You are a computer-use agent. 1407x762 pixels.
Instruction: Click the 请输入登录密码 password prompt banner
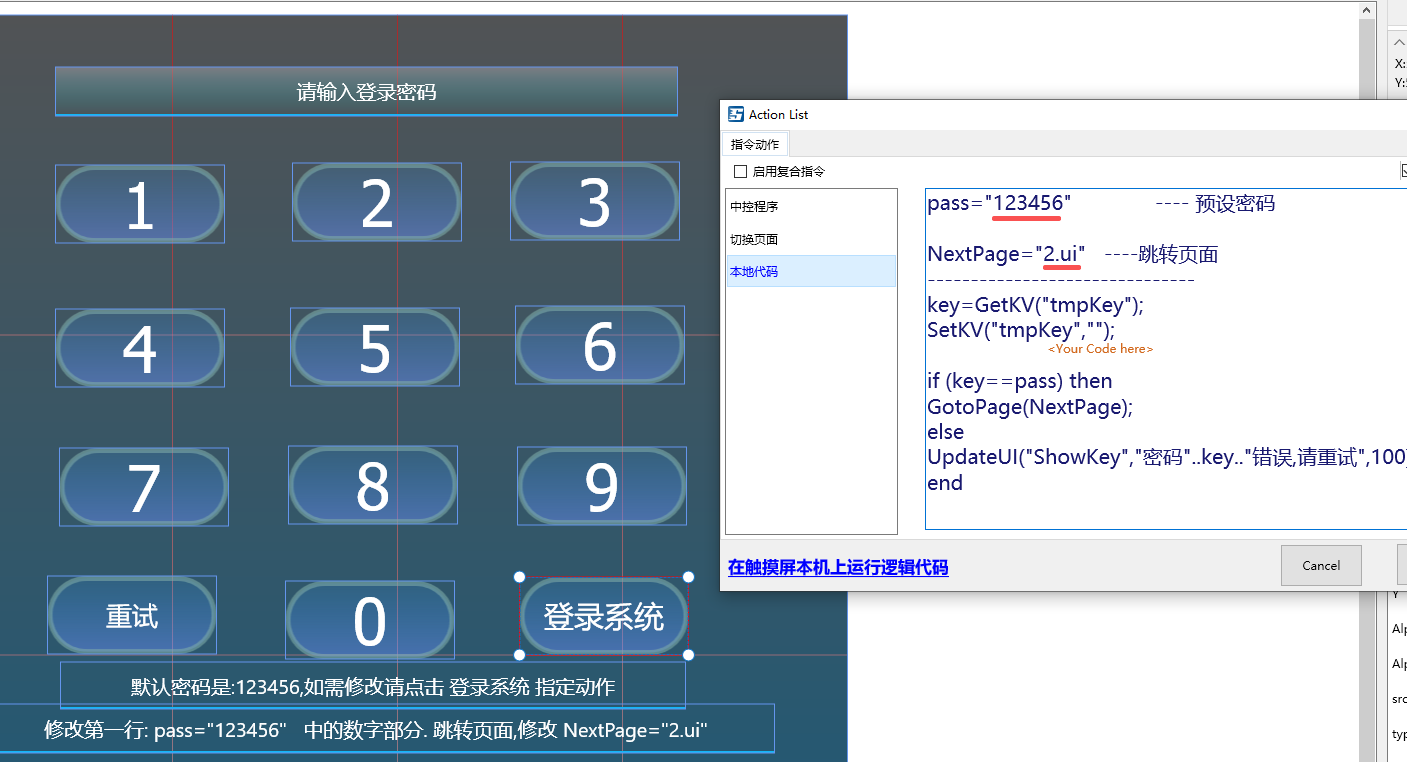click(366, 90)
